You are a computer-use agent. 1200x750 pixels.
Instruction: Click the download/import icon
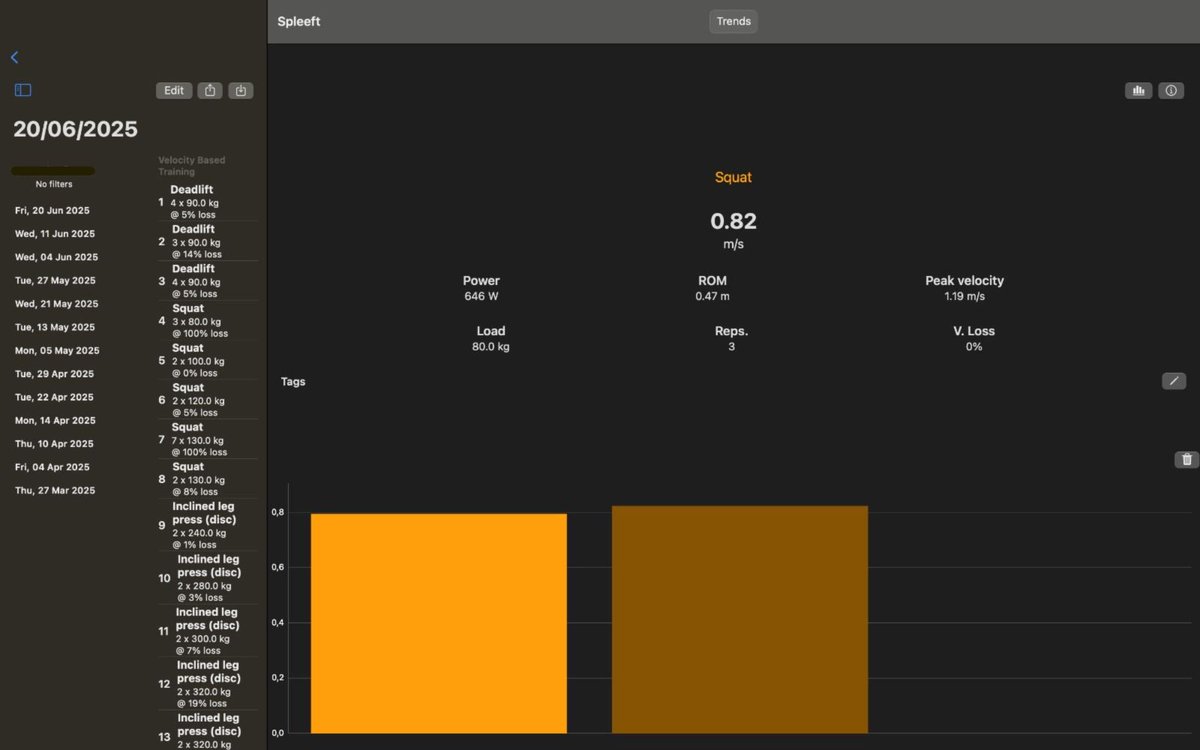[241, 90]
